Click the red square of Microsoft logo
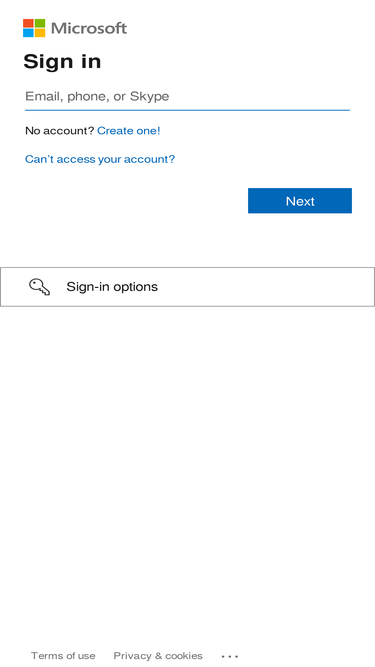The height and width of the screenshot is (667, 375). [28, 23]
